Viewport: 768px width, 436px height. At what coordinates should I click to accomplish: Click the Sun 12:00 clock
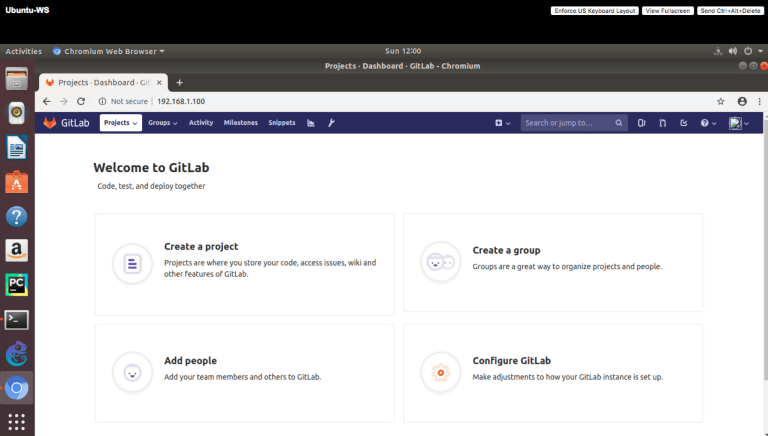click(403, 51)
